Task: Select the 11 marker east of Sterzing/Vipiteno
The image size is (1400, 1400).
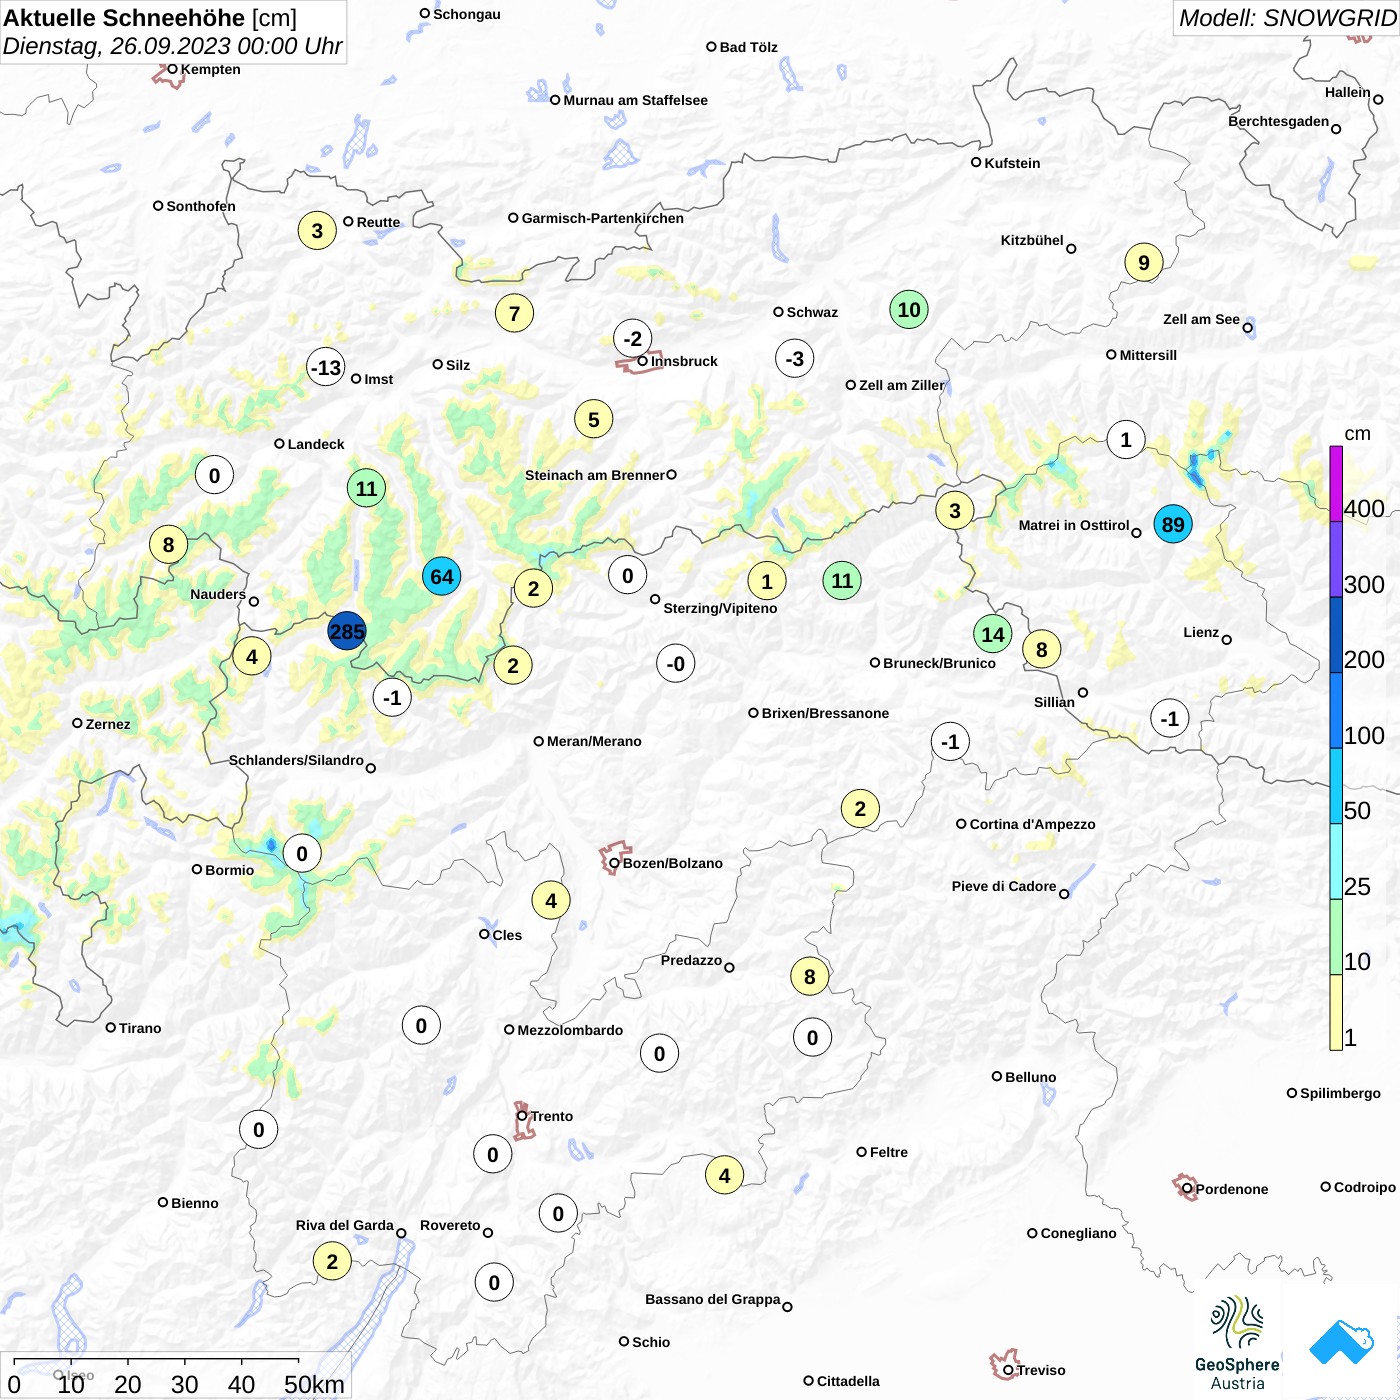Action: coord(842,580)
